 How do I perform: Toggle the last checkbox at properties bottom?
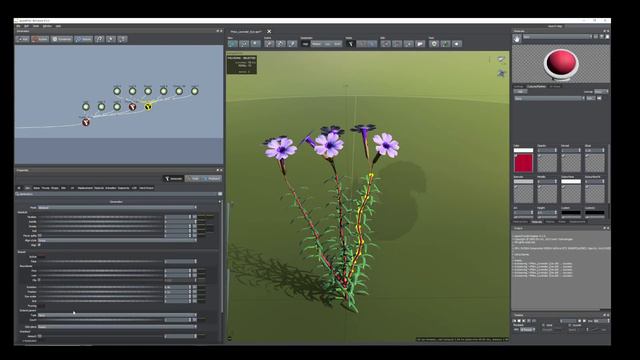click(x=40, y=336)
